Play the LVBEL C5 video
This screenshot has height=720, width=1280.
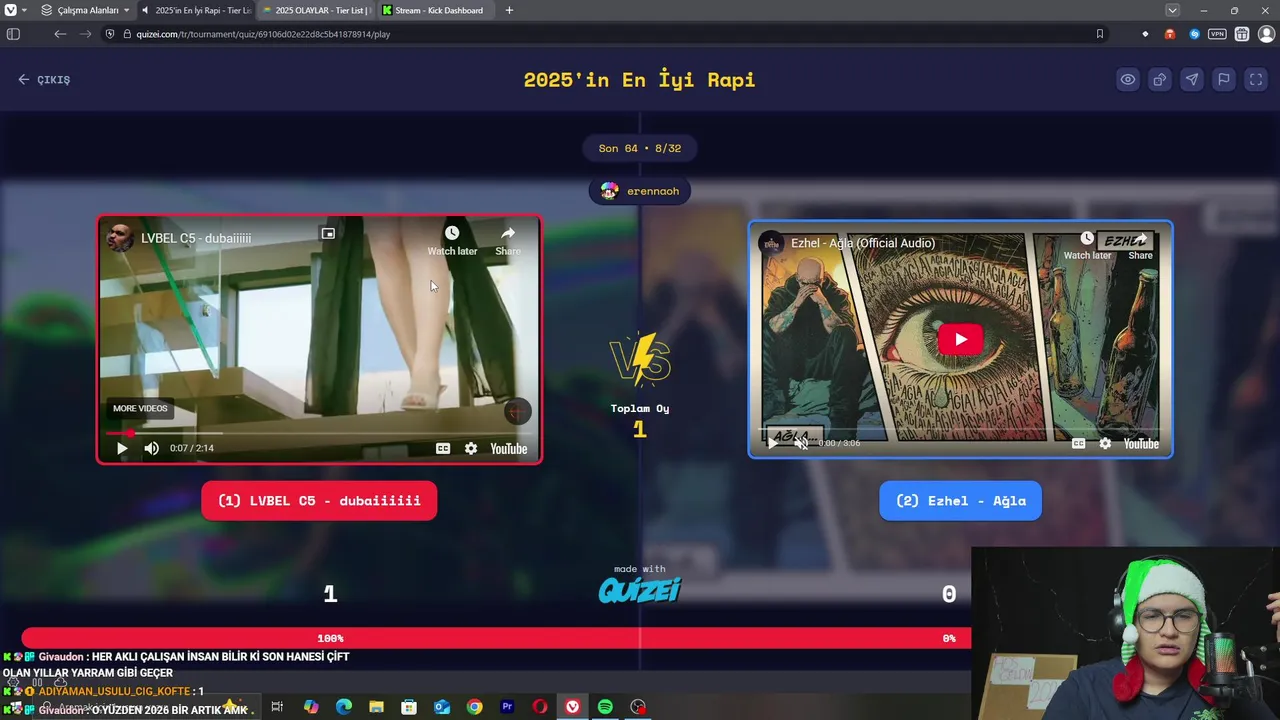click(x=122, y=449)
